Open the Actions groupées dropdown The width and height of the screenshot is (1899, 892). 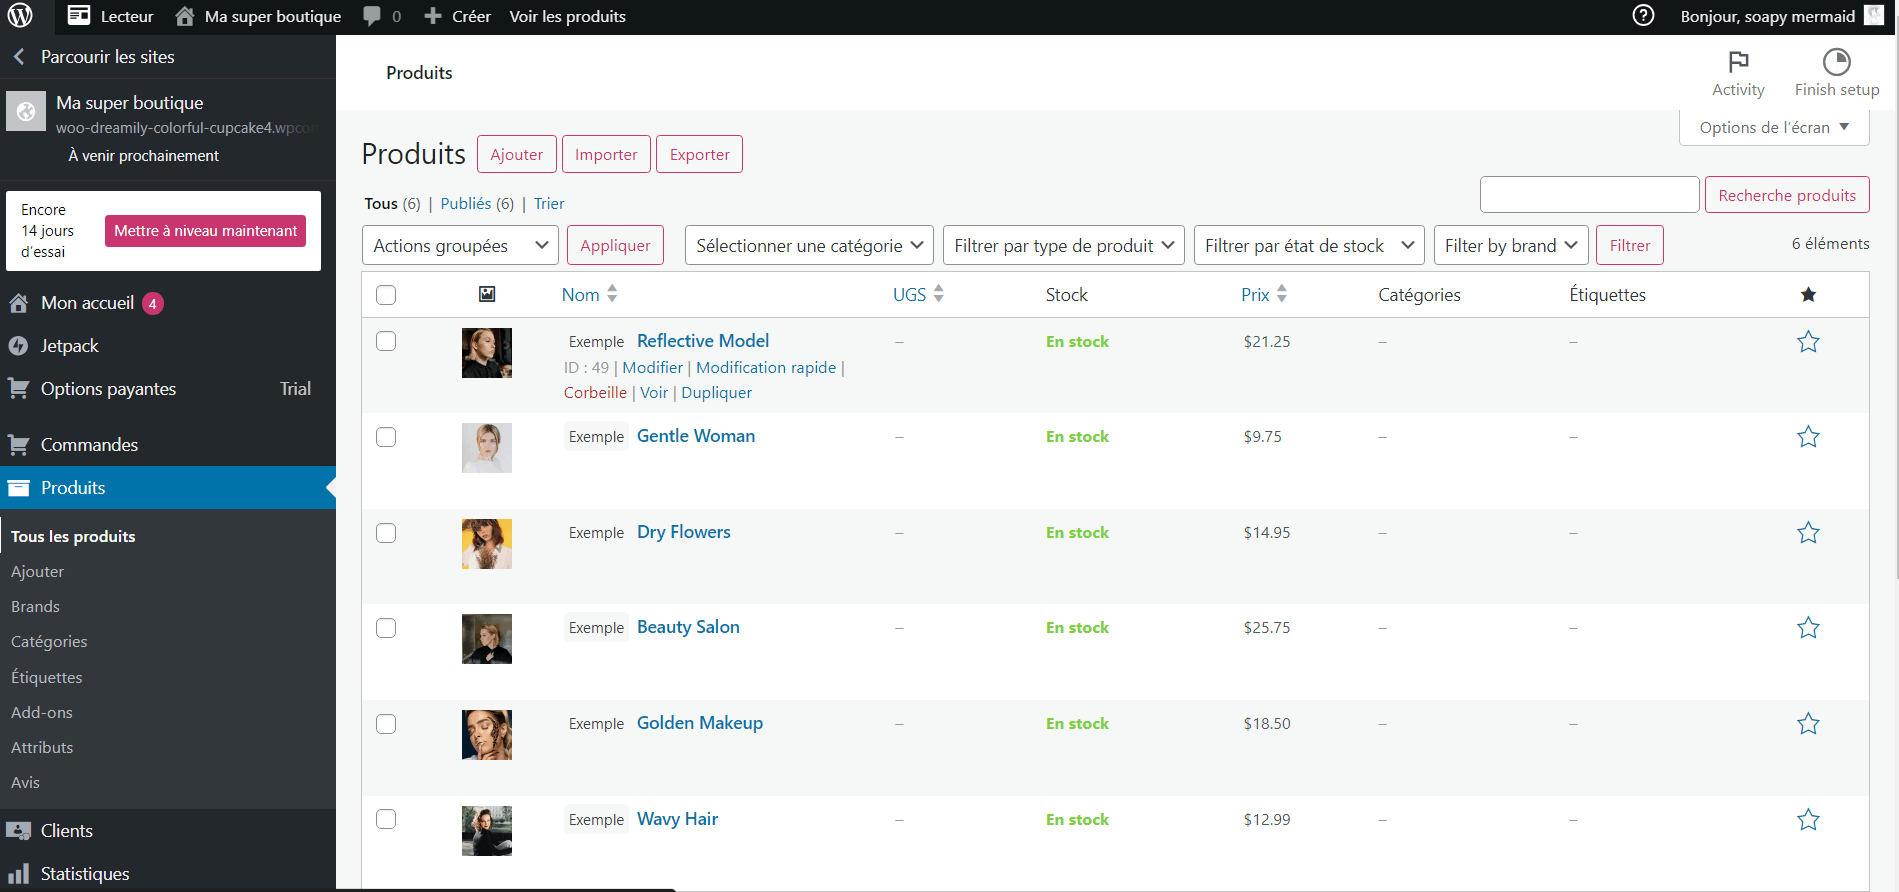(460, 245)
